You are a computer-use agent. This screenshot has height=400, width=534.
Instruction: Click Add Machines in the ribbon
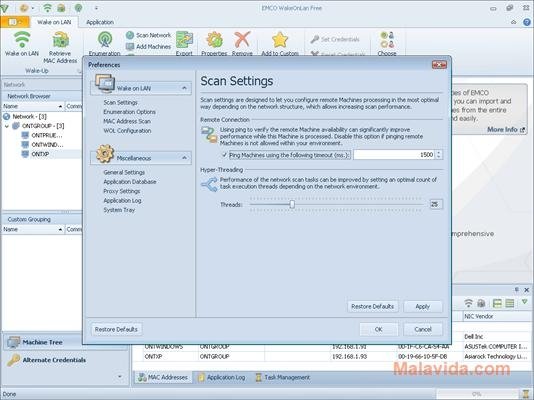(149, 46)
